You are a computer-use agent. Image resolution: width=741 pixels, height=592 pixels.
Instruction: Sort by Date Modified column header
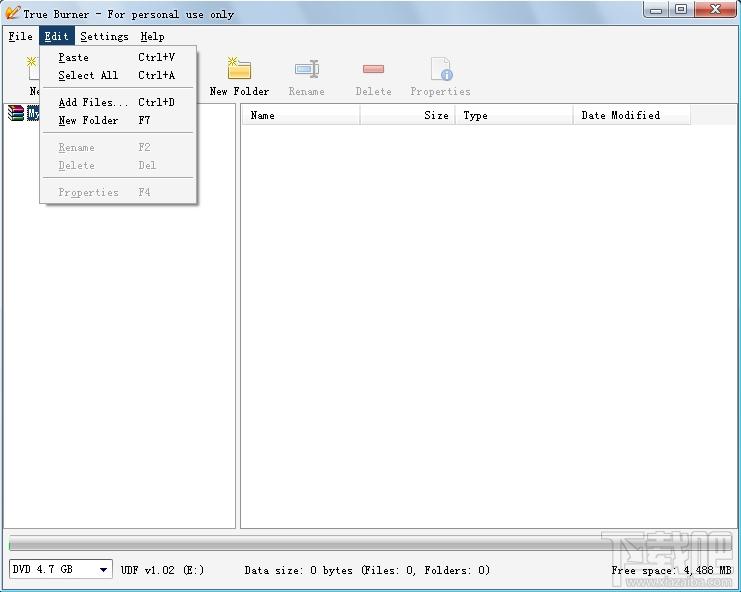(x=631, y=115)
